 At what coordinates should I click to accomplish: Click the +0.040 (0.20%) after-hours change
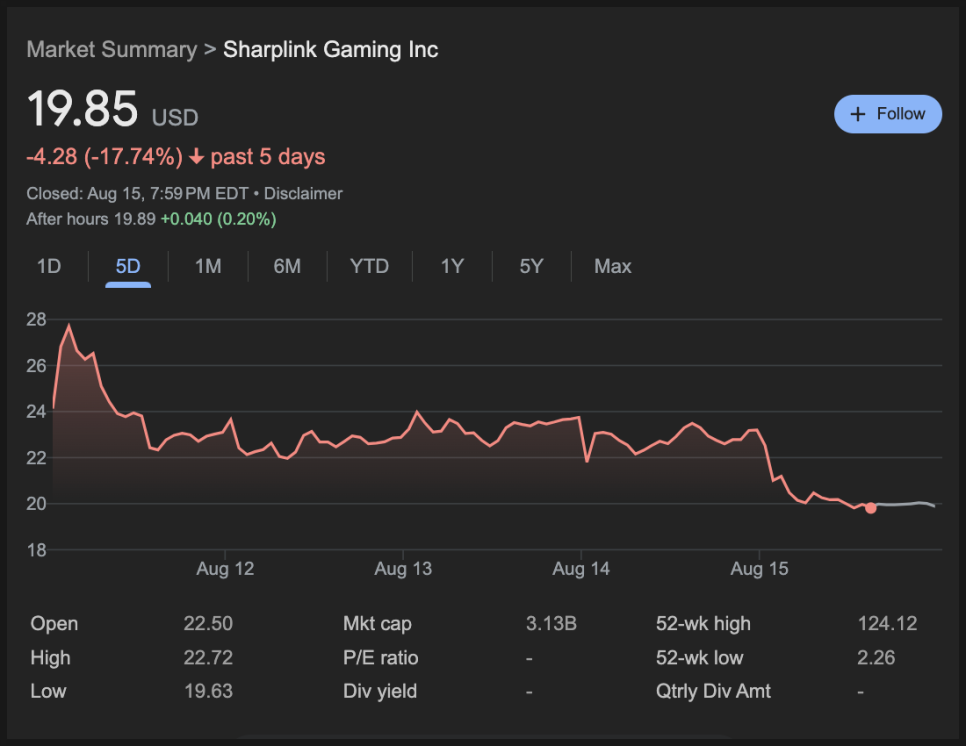(218, 219)
